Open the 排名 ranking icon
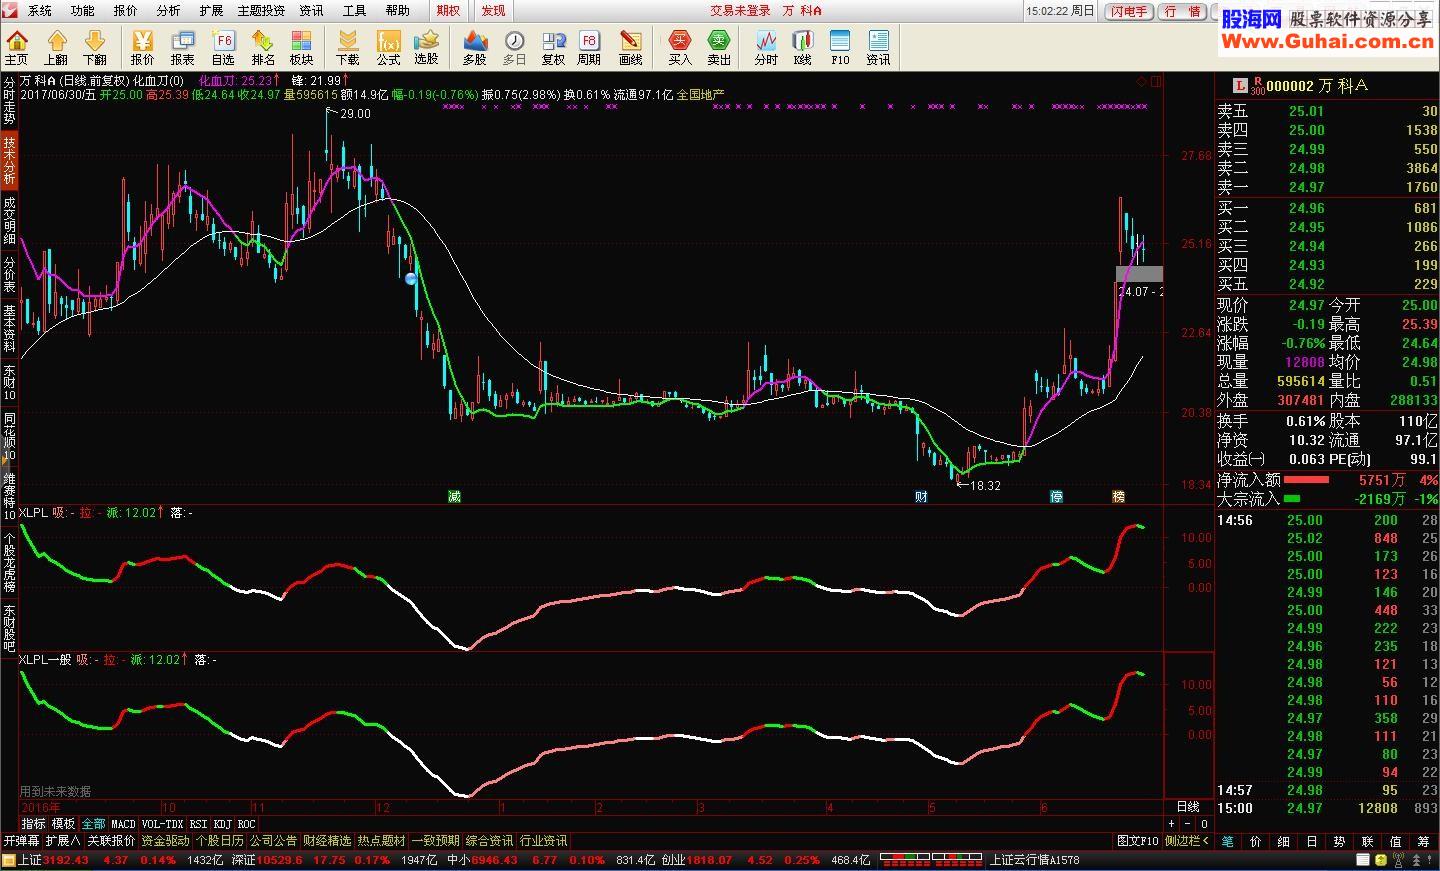This screenshot has height=871, width=1440. click(x=263, y=47)
